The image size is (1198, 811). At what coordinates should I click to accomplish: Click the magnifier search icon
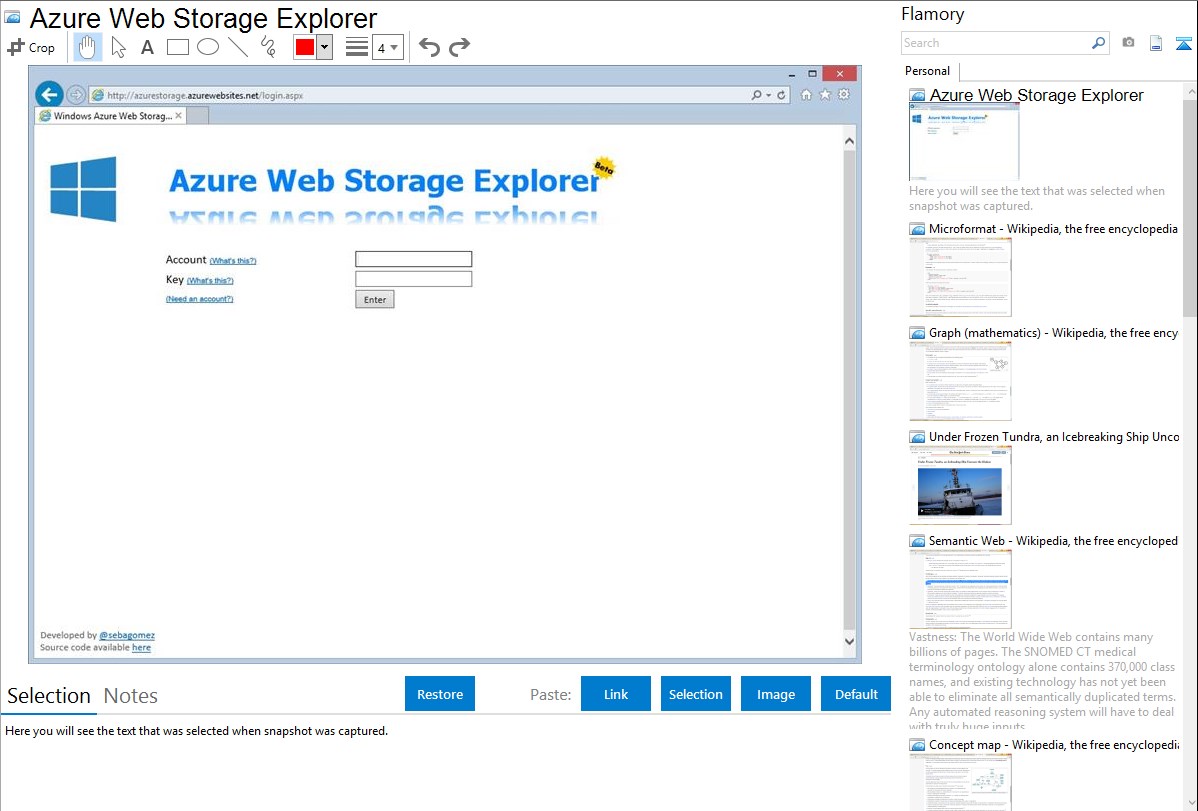click(x=1099, y=43)
